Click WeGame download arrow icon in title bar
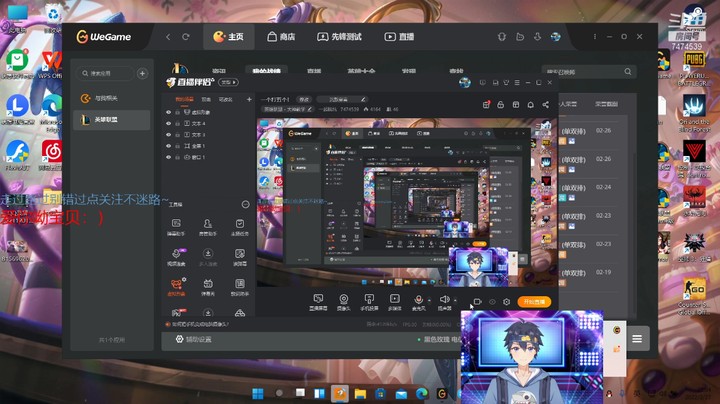 [537, 37]
